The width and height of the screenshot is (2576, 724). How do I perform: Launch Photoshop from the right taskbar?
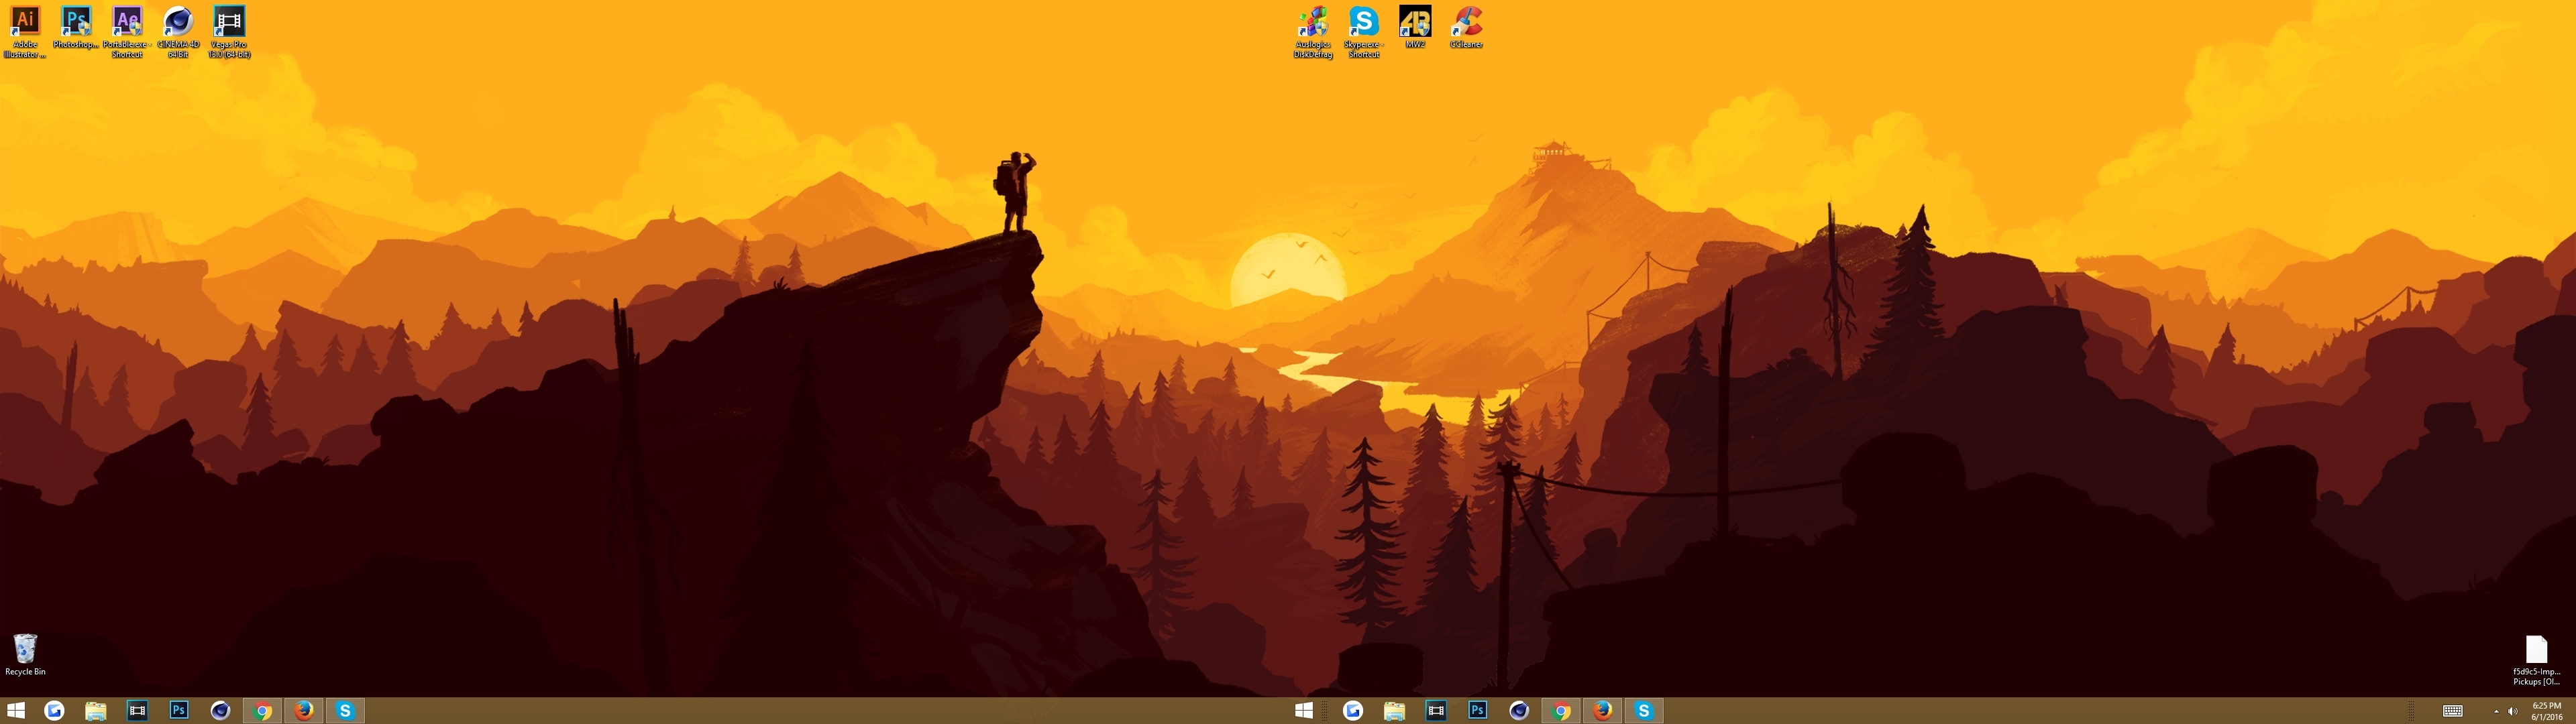tap(1478, 710)
